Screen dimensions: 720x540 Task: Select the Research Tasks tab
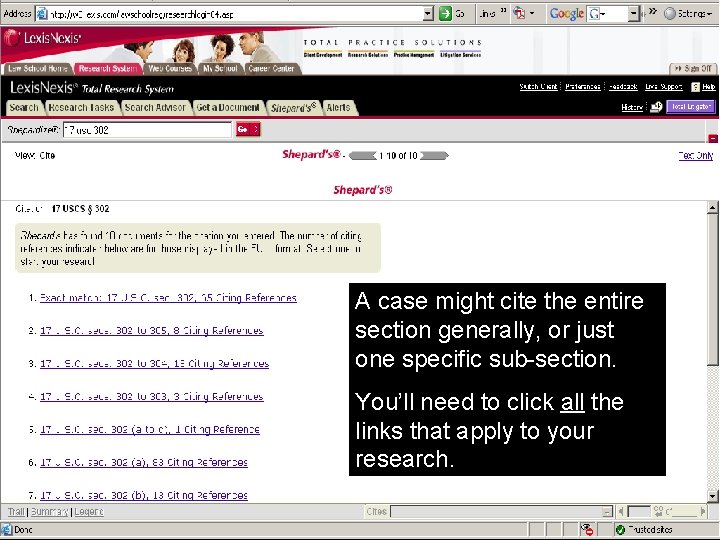pos(81,107)
